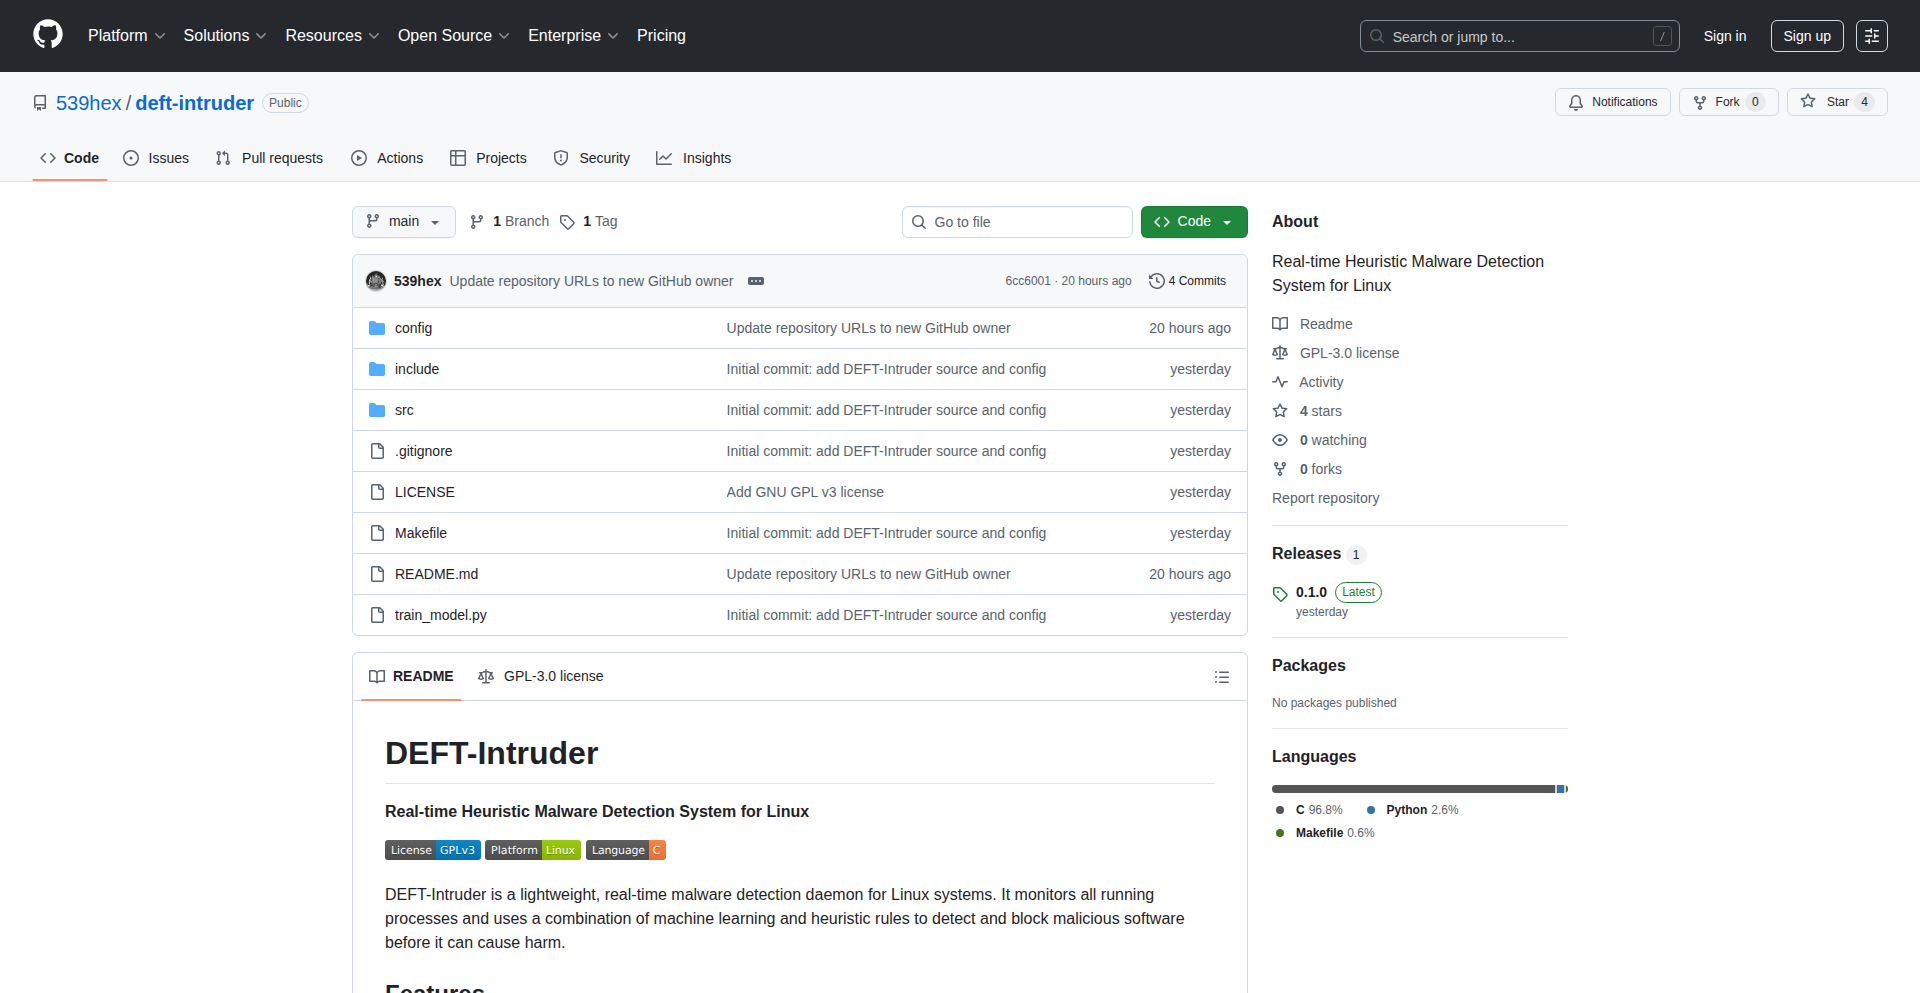Open Activity via the pulse icon
This screenshot has height=993, width=1920.
(1281, 381)
